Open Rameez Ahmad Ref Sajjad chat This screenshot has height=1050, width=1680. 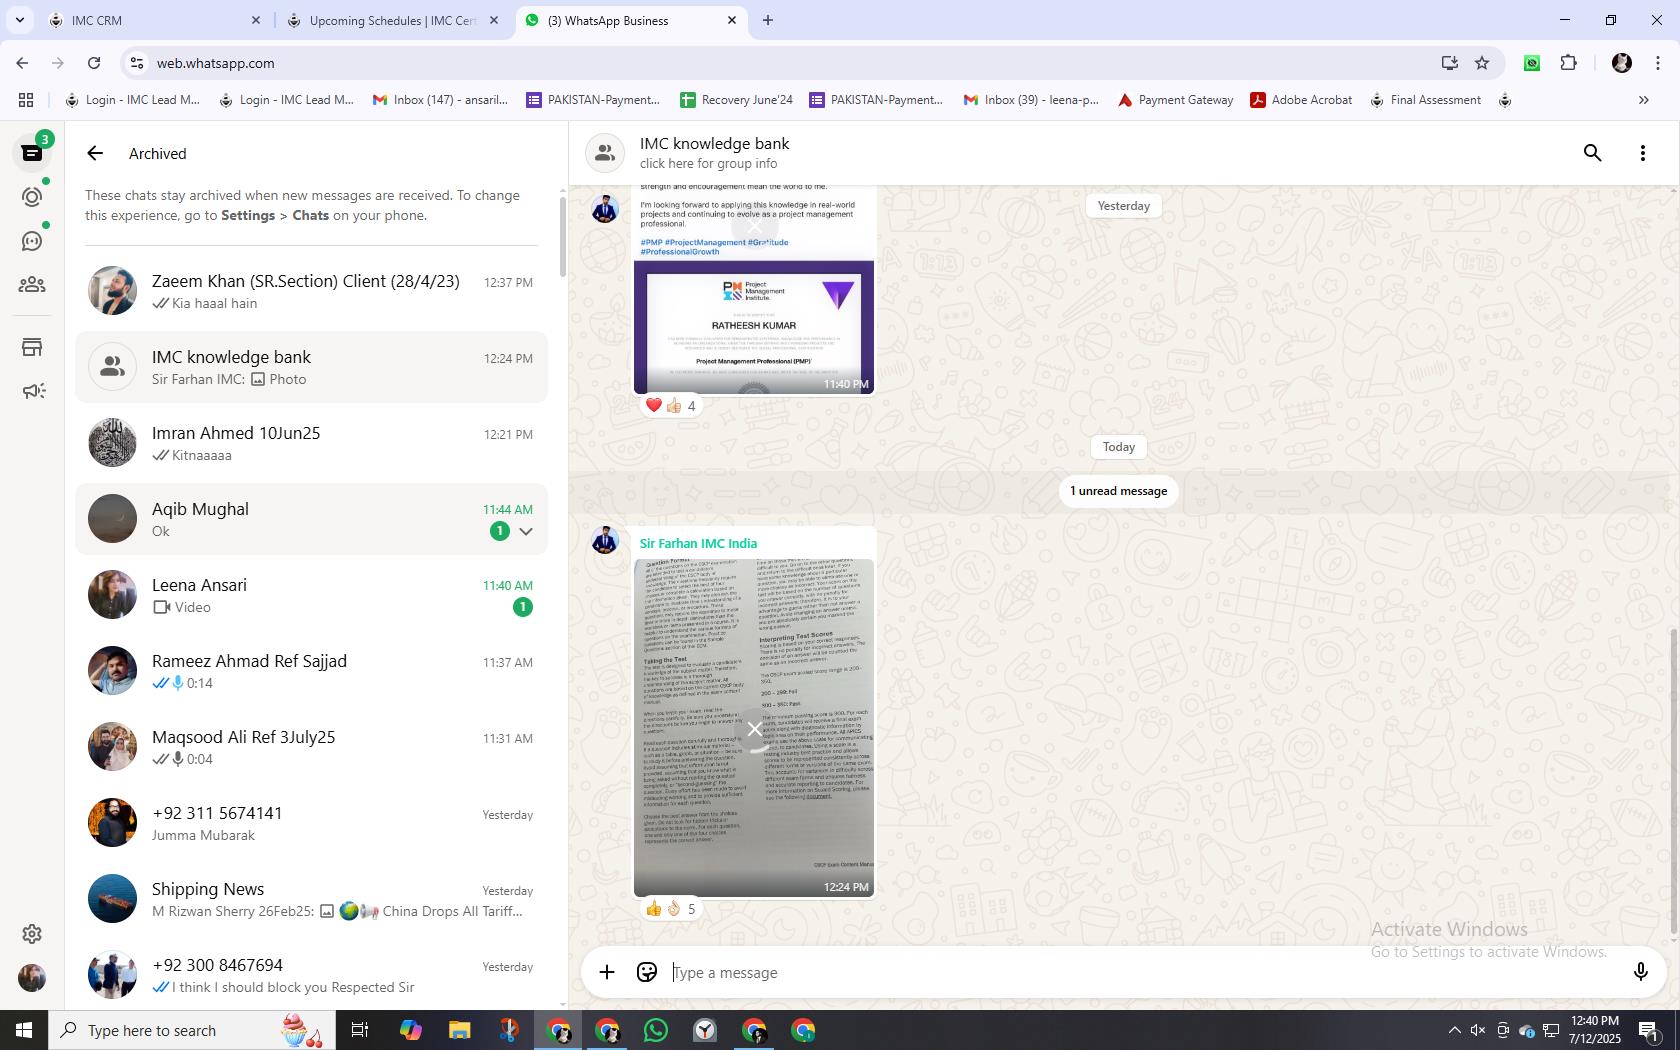[x=311, y=671]
